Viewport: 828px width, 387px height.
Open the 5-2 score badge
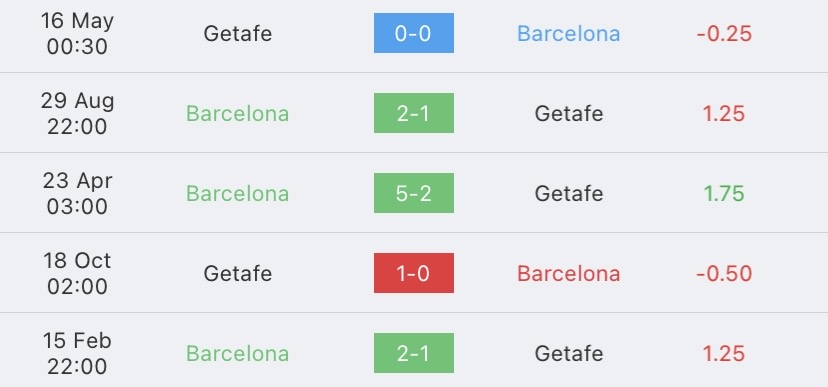tap(413, 193)
